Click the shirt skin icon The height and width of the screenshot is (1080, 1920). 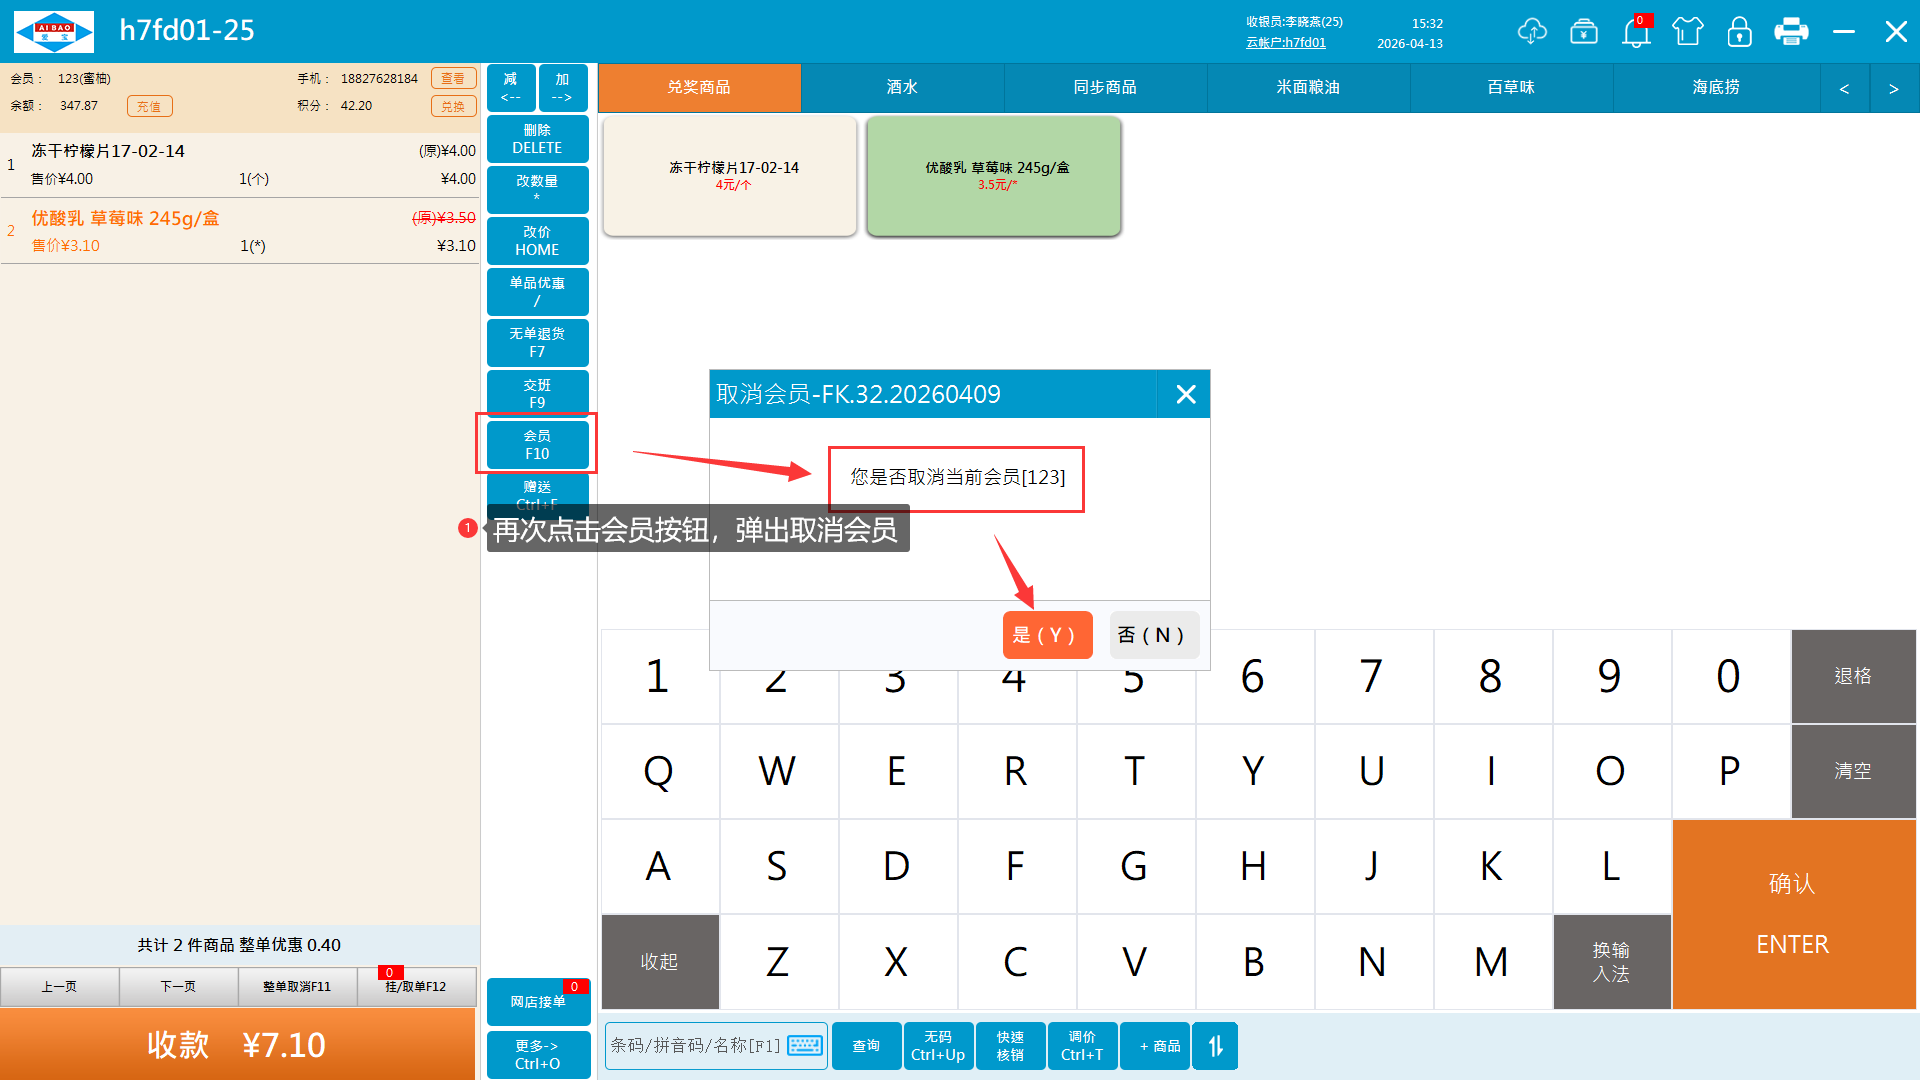(x=1688, y=31)
